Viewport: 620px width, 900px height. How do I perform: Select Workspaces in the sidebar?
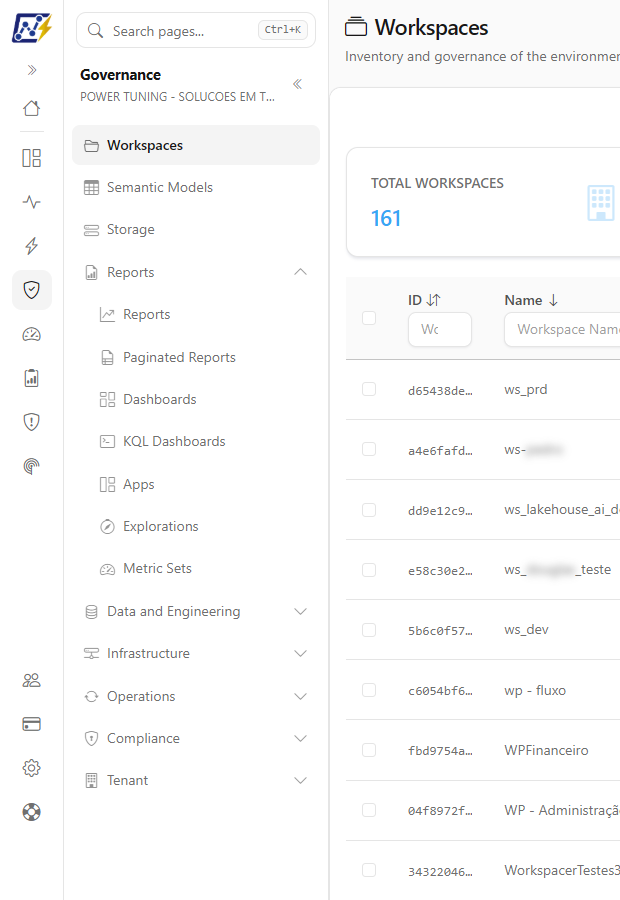coord(196,145)
